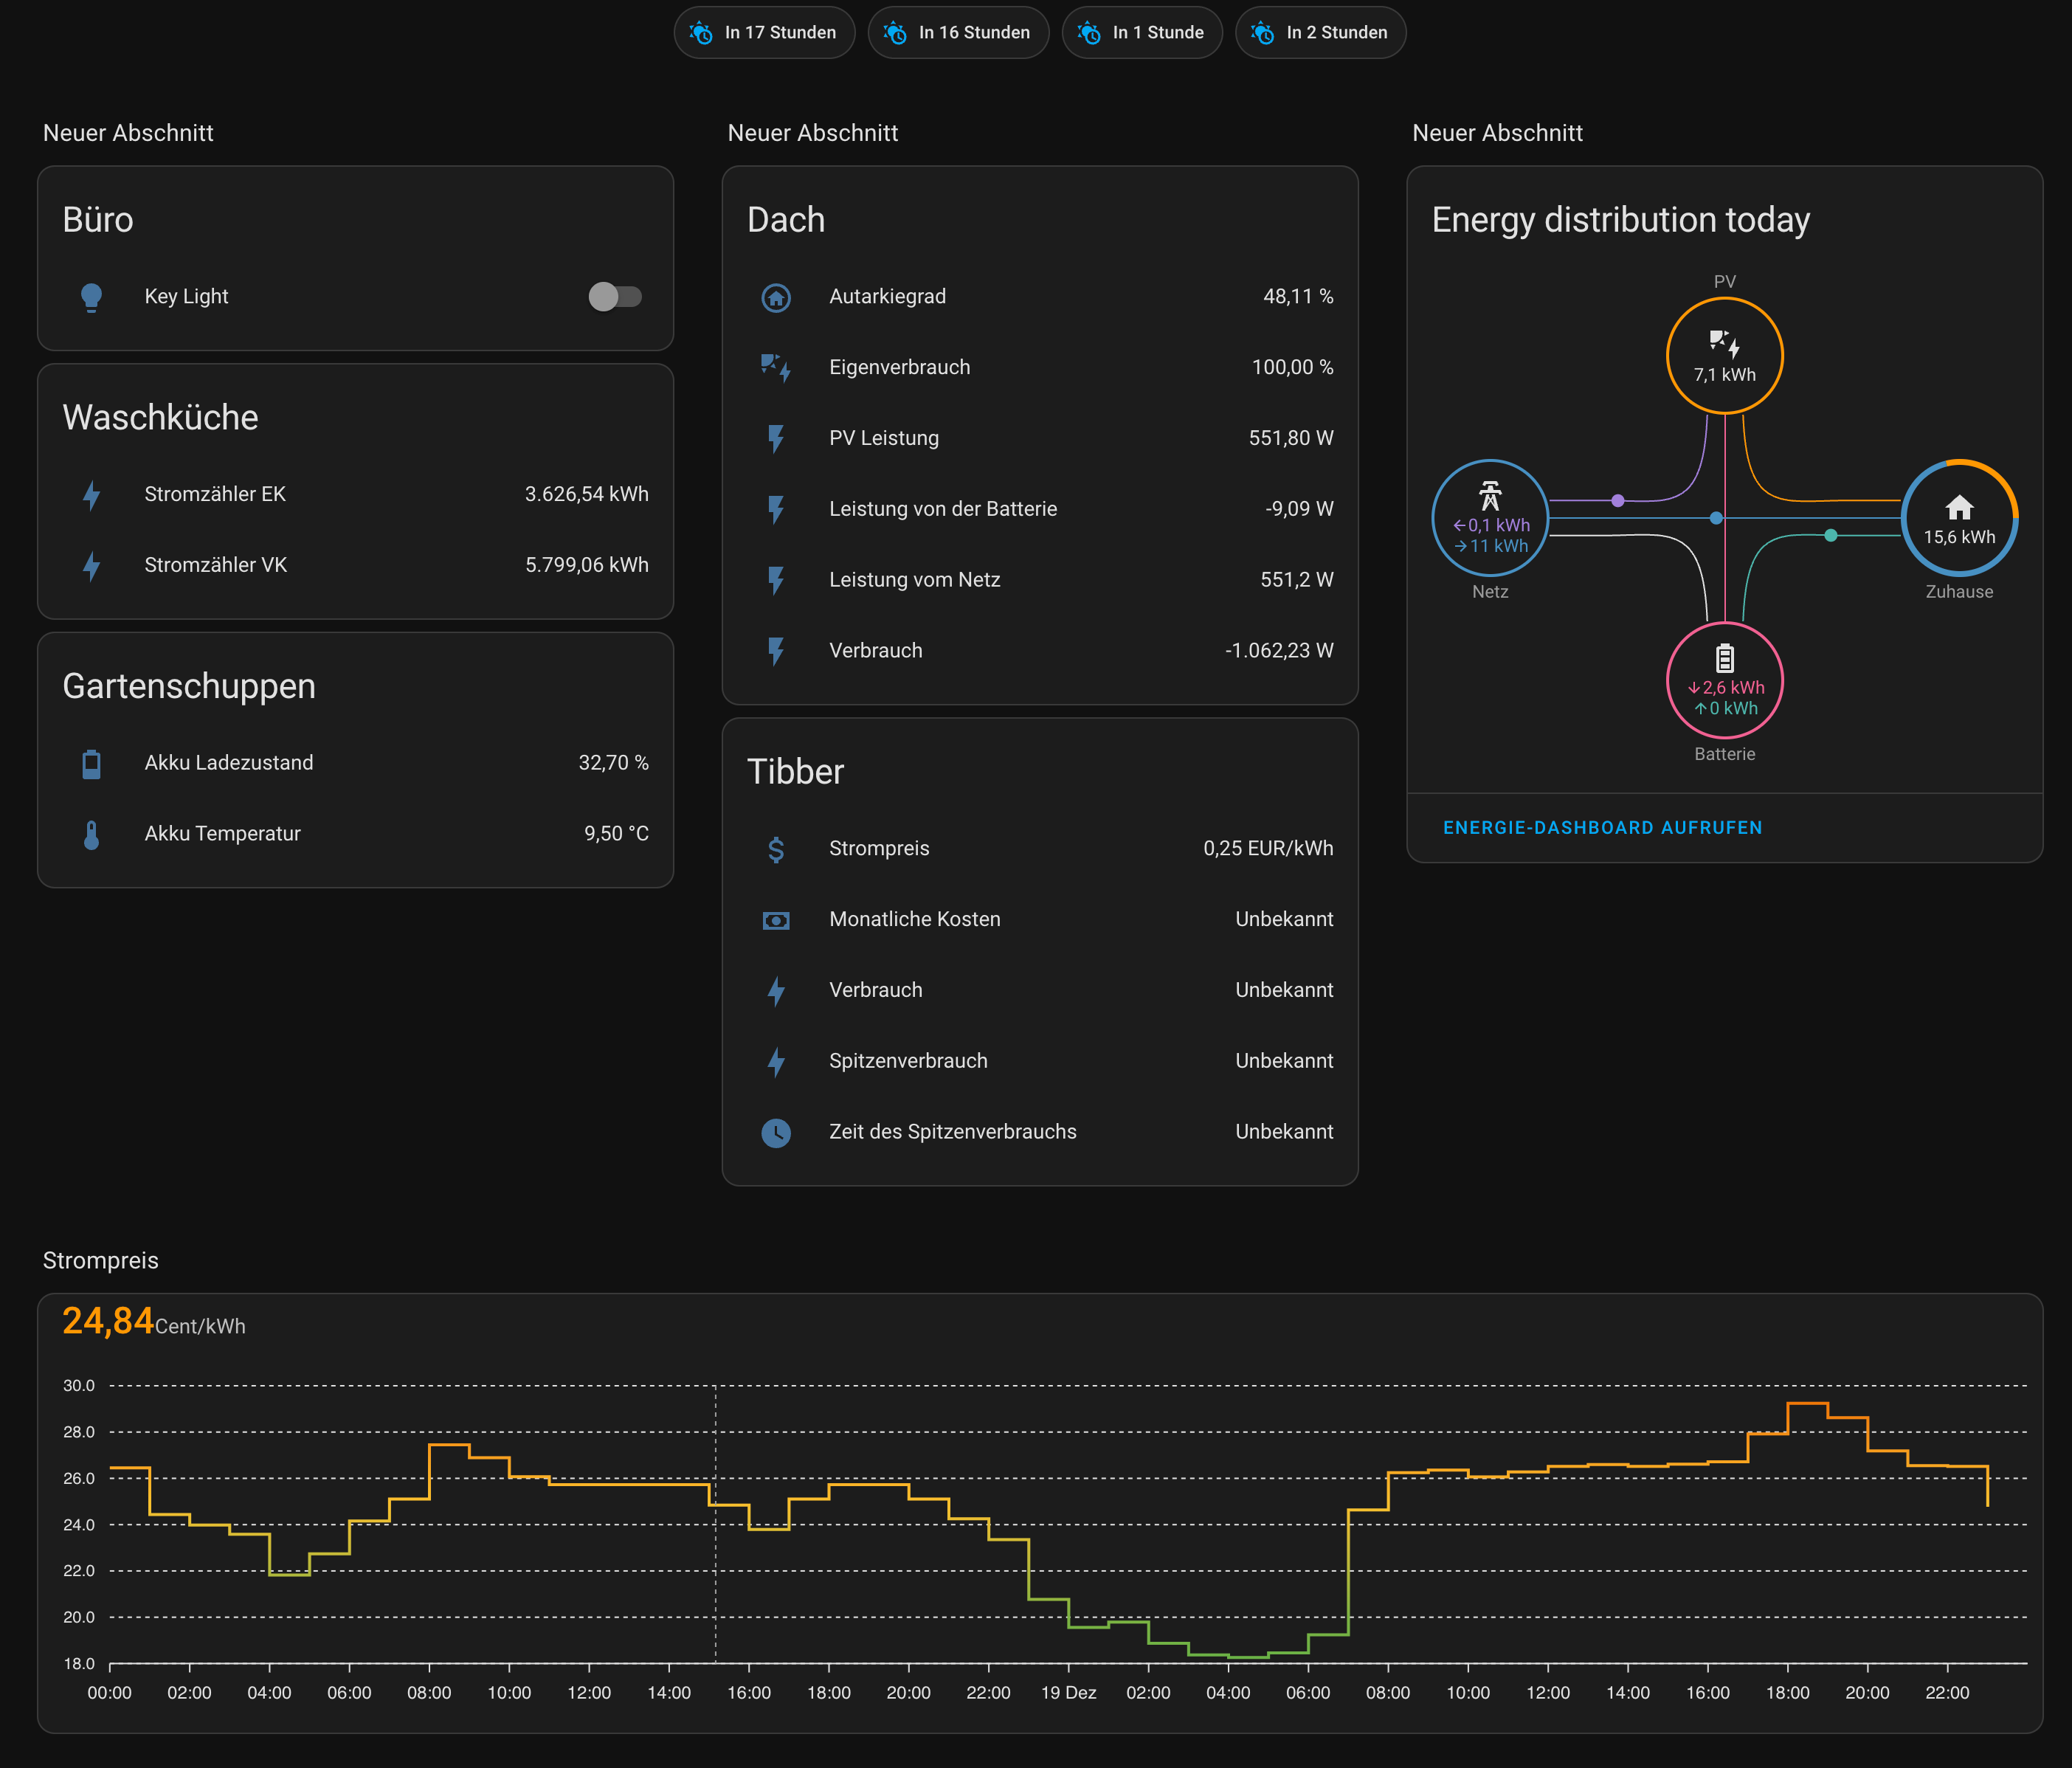Viewport: 2072px width, 1768px height.
Task: Click the Zuhause home circle 15,6 kWh
Action: coord(1960,518)
